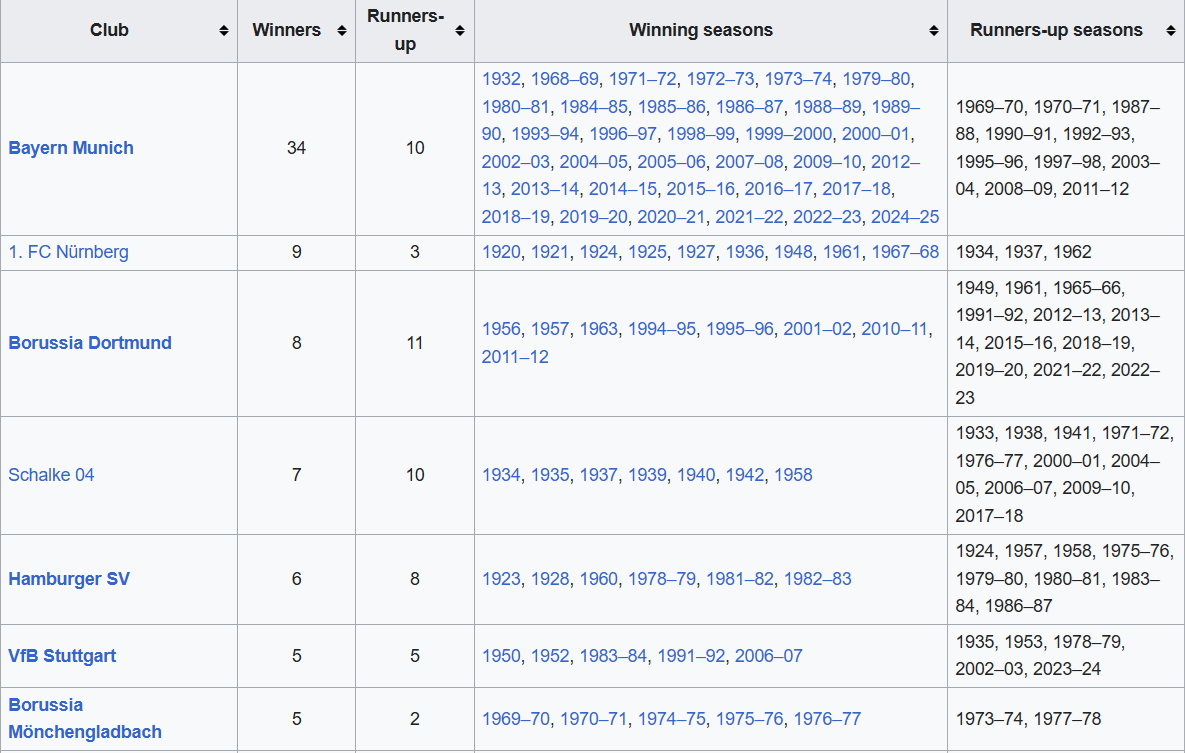Open Bayern's 2004–05 season link
The height and width of the screenshot is (753, 1185).
pos(593,162)
